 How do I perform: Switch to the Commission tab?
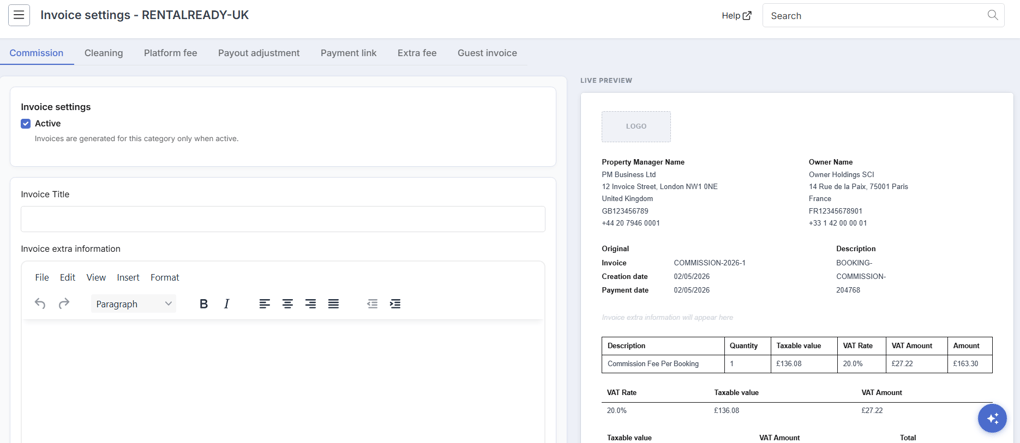pos(36,53)
